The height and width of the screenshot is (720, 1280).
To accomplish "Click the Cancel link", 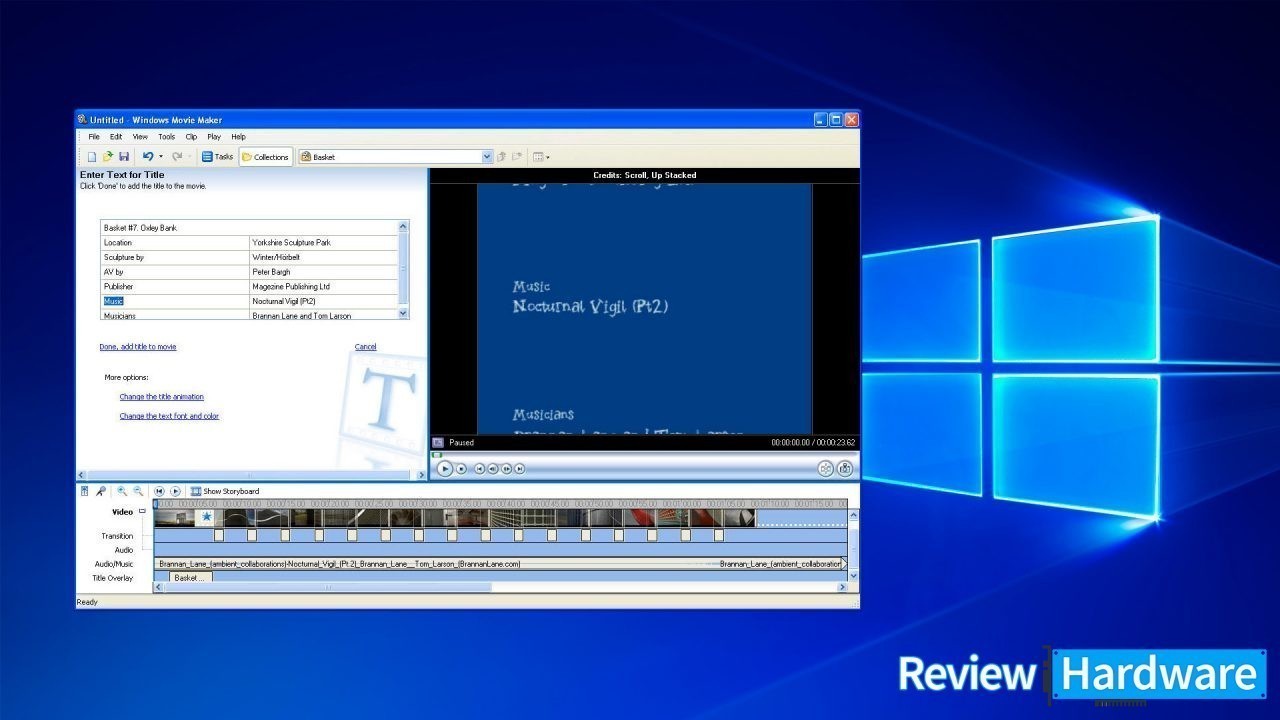I will 366,347.
